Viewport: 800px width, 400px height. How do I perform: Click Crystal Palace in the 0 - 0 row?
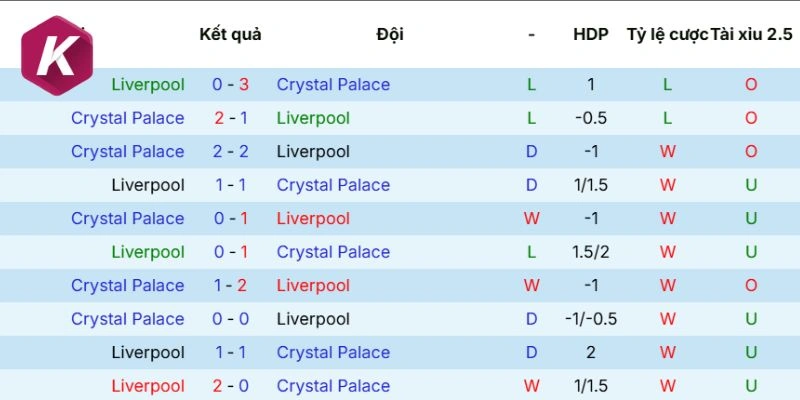click(x=128, y=319)
